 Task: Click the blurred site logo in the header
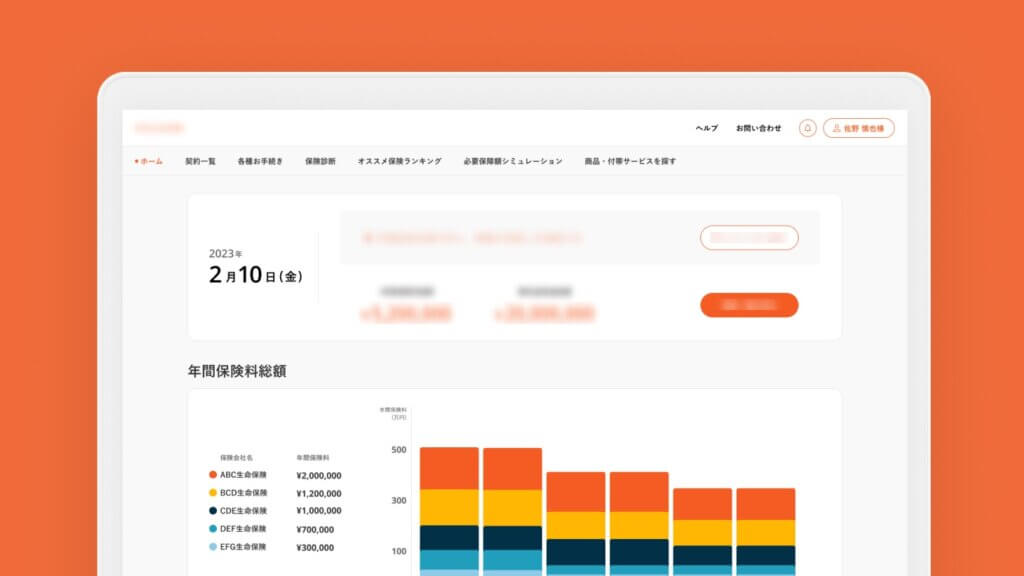159,128
